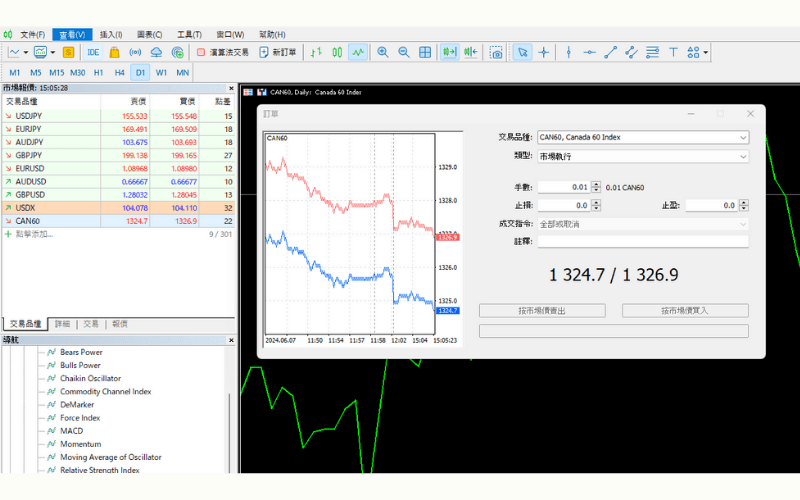Select the equidistant channel tool
The width and height of the screenshot is (800, 500).
pos(631,52)
